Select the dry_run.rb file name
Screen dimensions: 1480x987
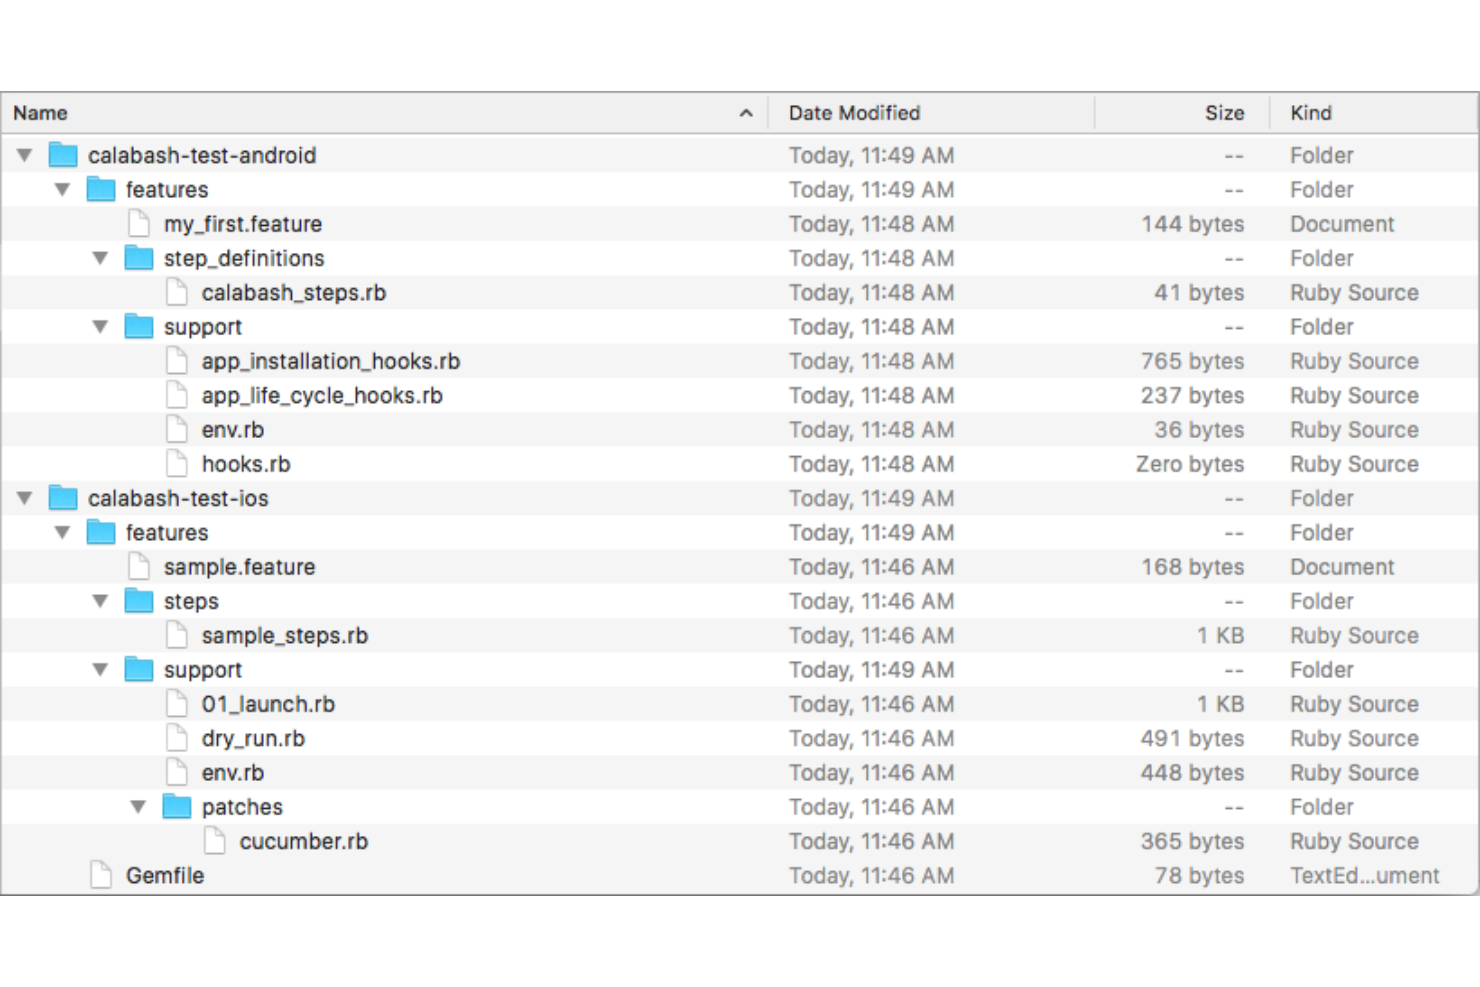coord(253,738)
